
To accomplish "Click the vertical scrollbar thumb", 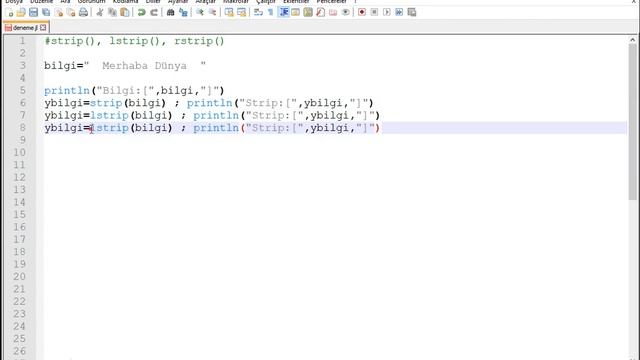I will click(x=632, y=122).
